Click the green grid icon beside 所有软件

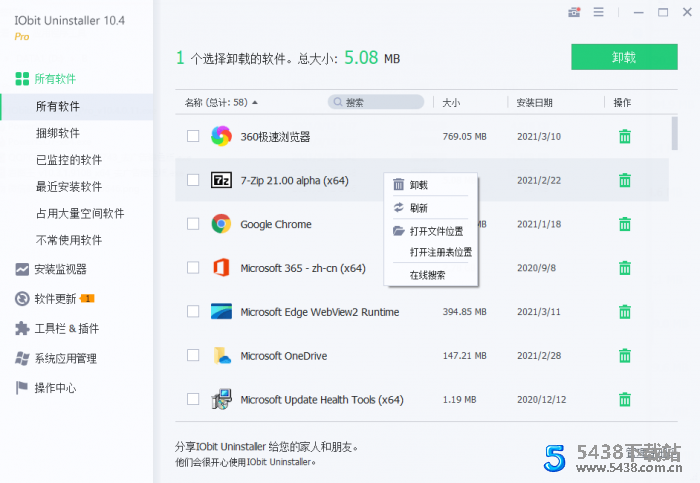point(22,79)
